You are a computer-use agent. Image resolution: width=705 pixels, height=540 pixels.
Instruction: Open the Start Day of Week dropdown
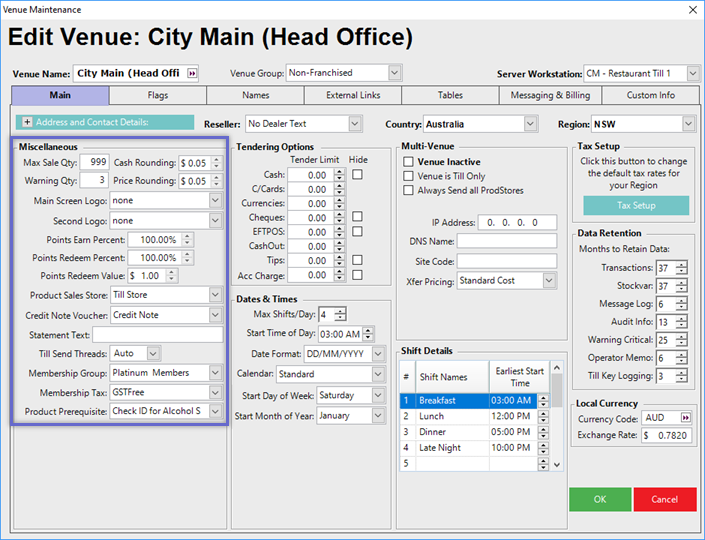click(378, 395)
